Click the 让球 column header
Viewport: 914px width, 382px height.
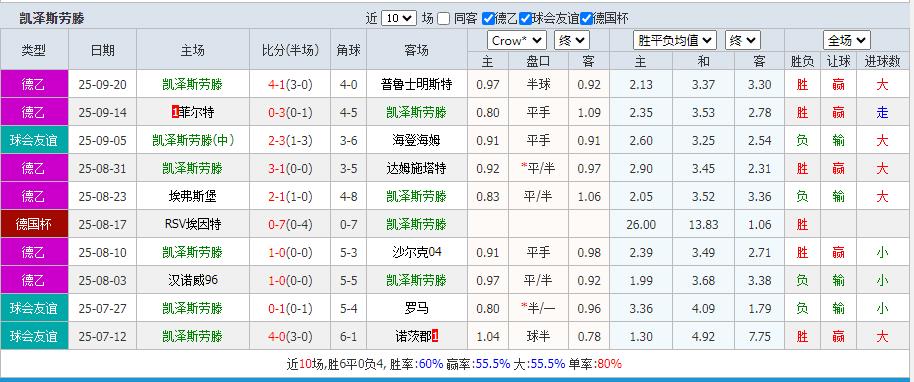click(839, 61)
